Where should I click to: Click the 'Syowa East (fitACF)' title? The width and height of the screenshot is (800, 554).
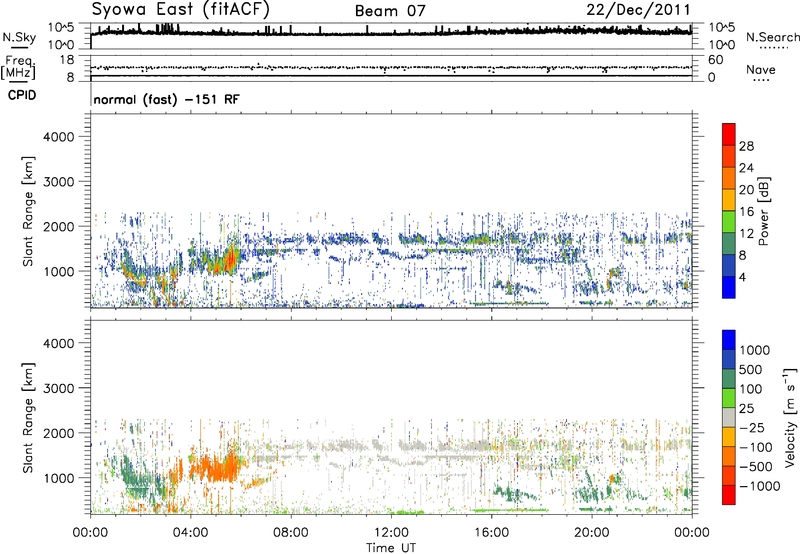(x=181, y=10)
